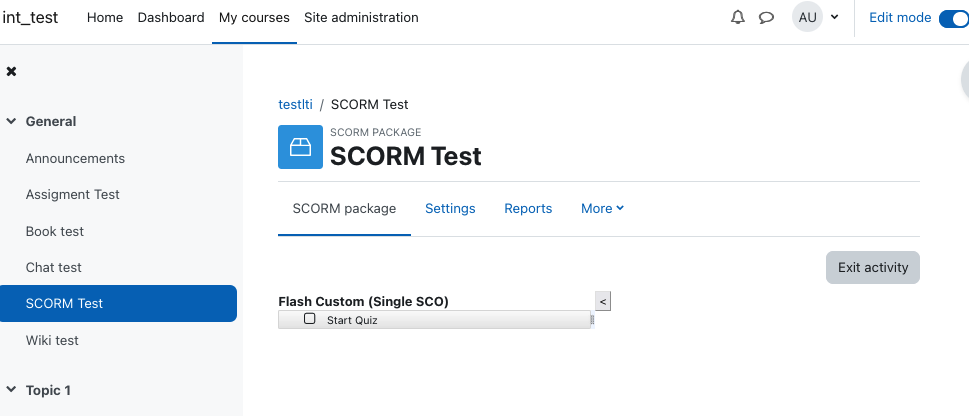Toggle Edit mode switch
Image resolution: width=969 pixels, height=416 pixels.
click(954, 18)
